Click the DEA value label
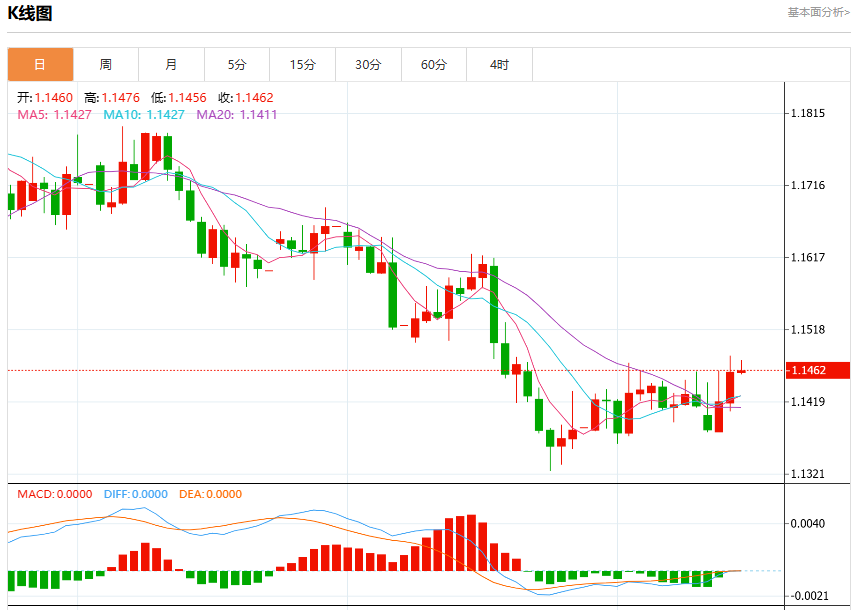The height and width of the screenshot is (610, 855). click(210, 494)
